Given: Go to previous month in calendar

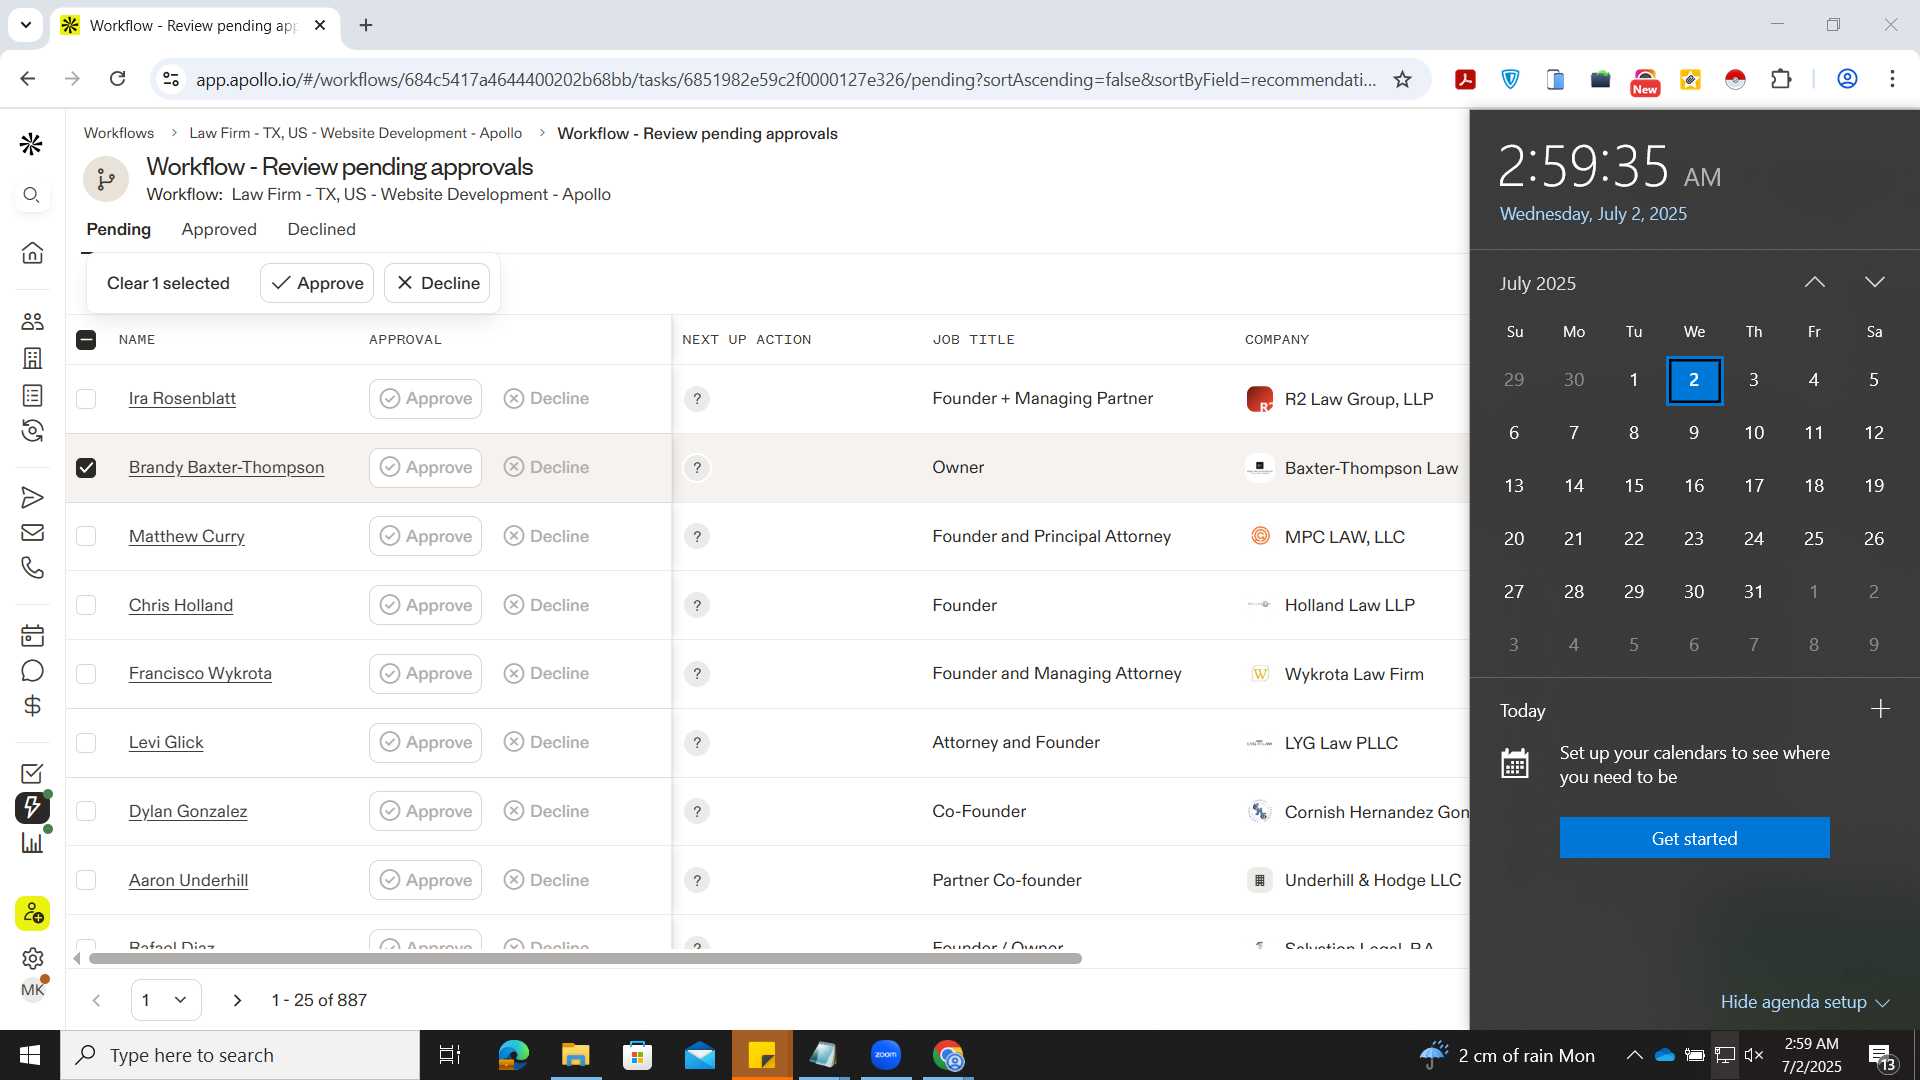Looking at the screenshot, I should [1814, 283].
